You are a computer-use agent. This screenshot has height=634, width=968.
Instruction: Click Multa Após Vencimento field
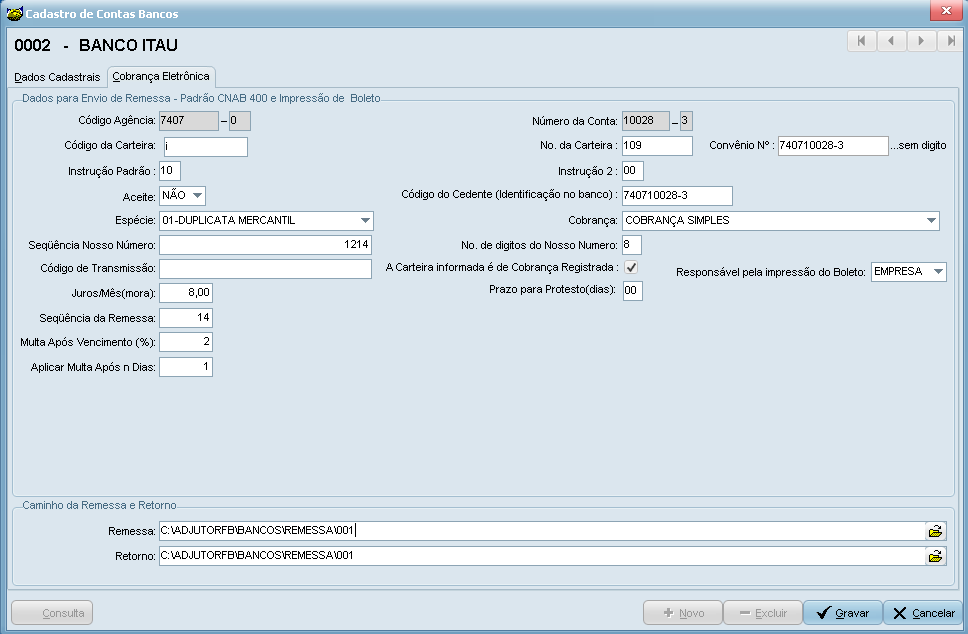point(186,342)
